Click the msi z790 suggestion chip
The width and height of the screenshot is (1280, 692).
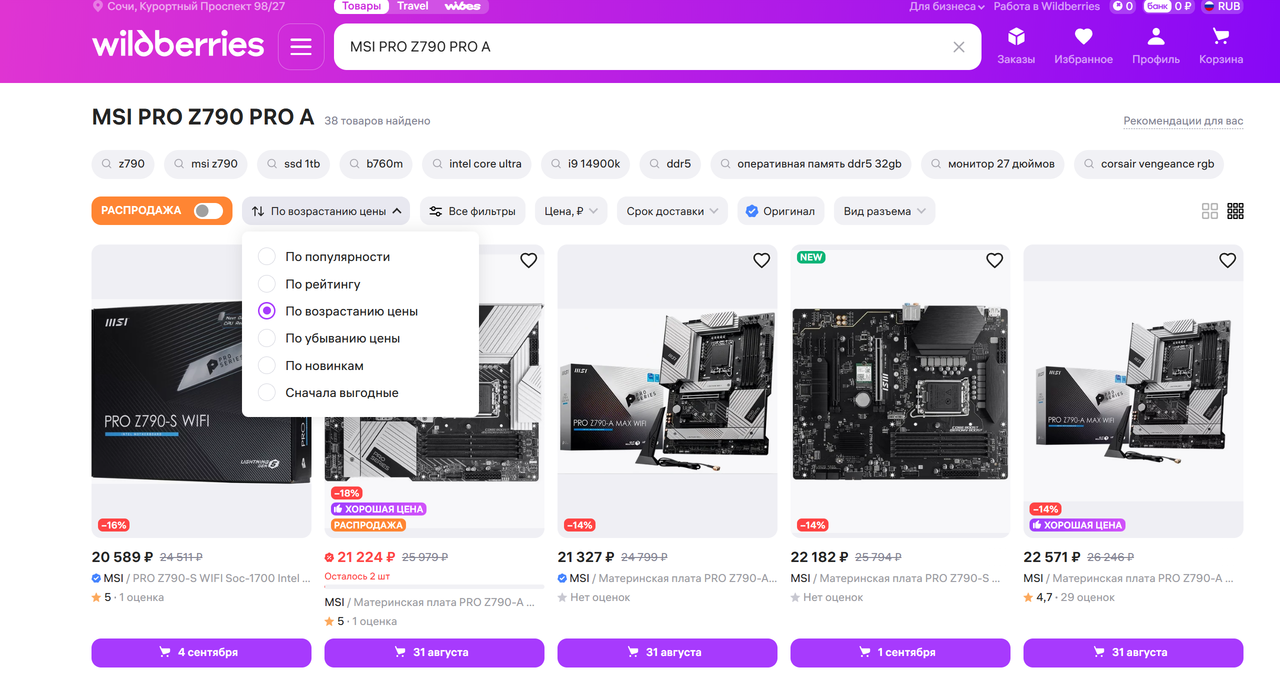207,164
